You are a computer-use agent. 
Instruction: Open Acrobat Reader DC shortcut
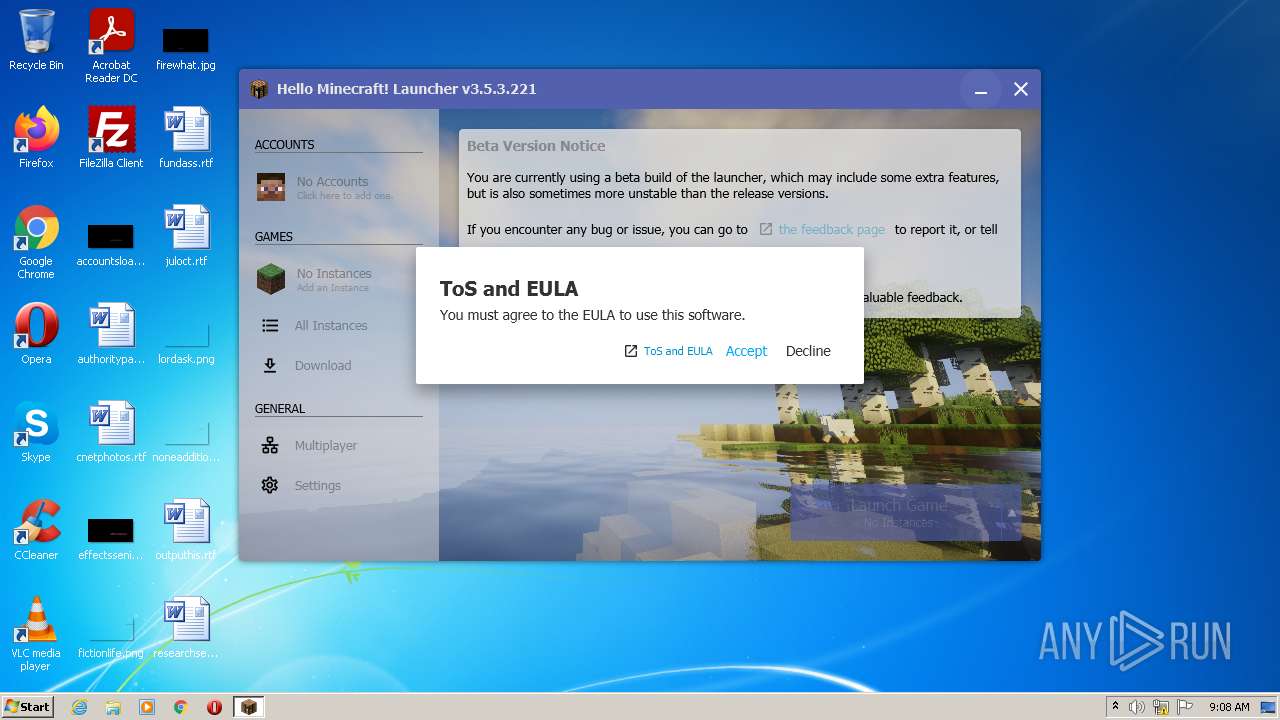(x=111, y=46)
